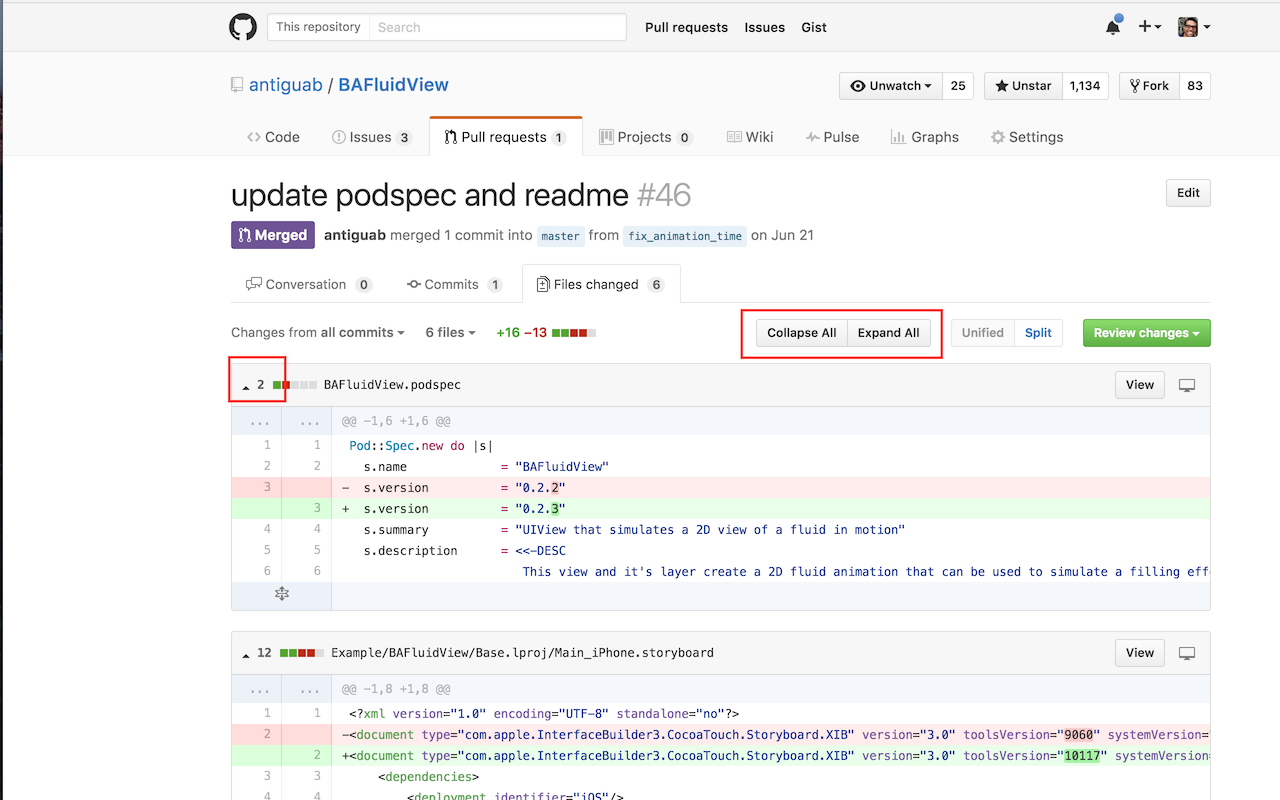The width and height of the screenshot is (1280, 800).
Task: Click the This repository search scope label
Action: pos(318,27)
